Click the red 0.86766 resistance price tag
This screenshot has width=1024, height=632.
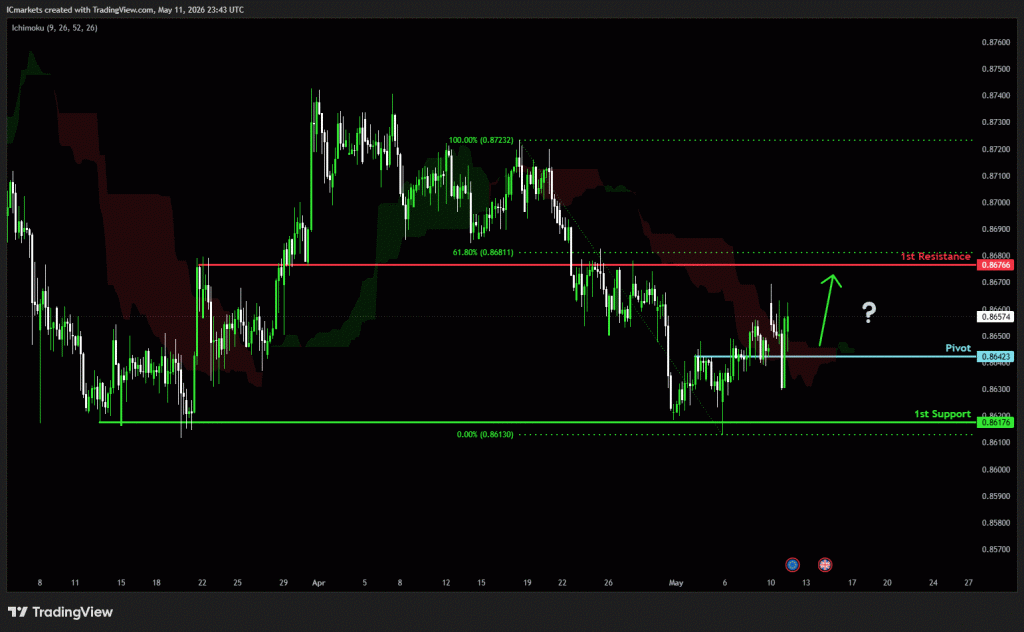995,265
